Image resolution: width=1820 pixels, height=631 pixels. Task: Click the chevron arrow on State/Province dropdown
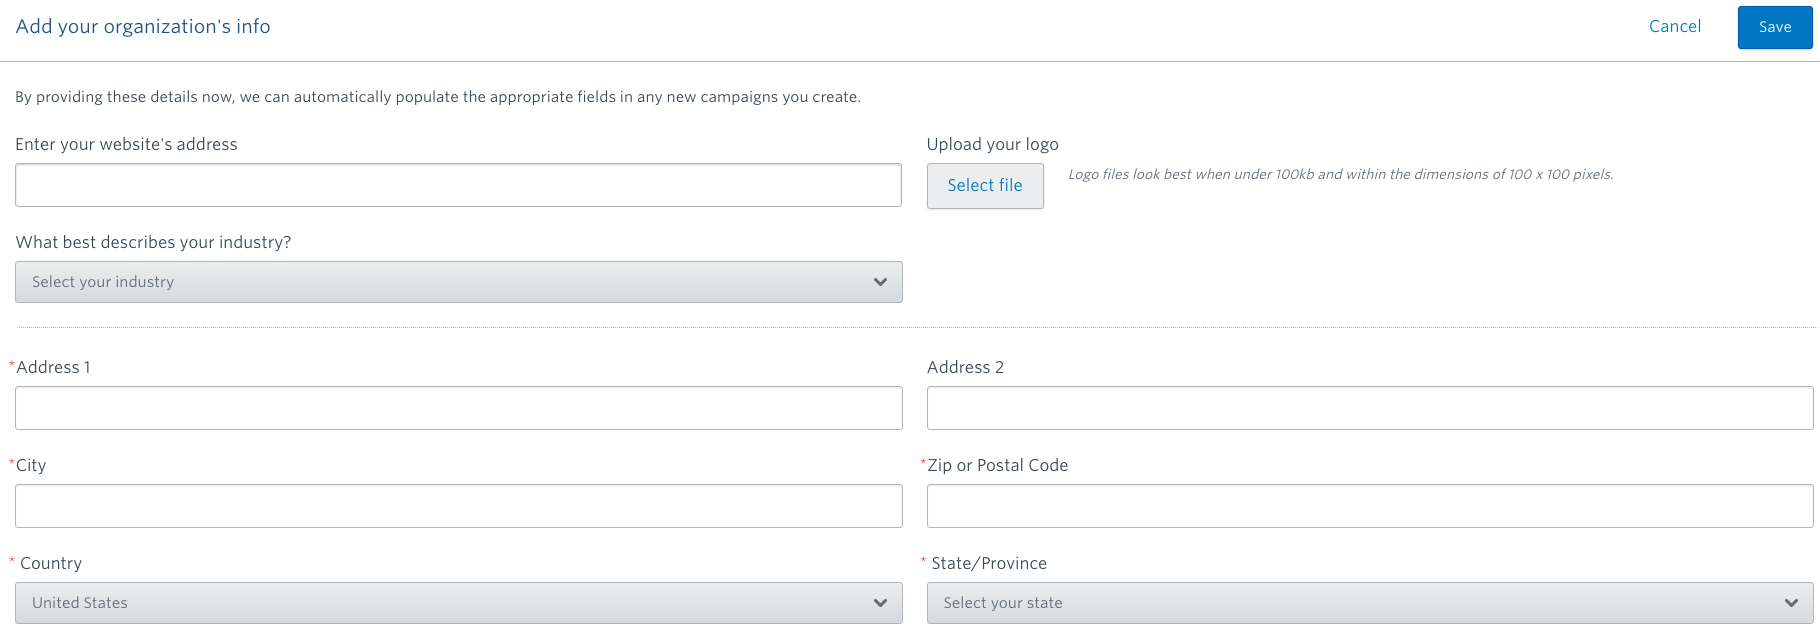1791,603
